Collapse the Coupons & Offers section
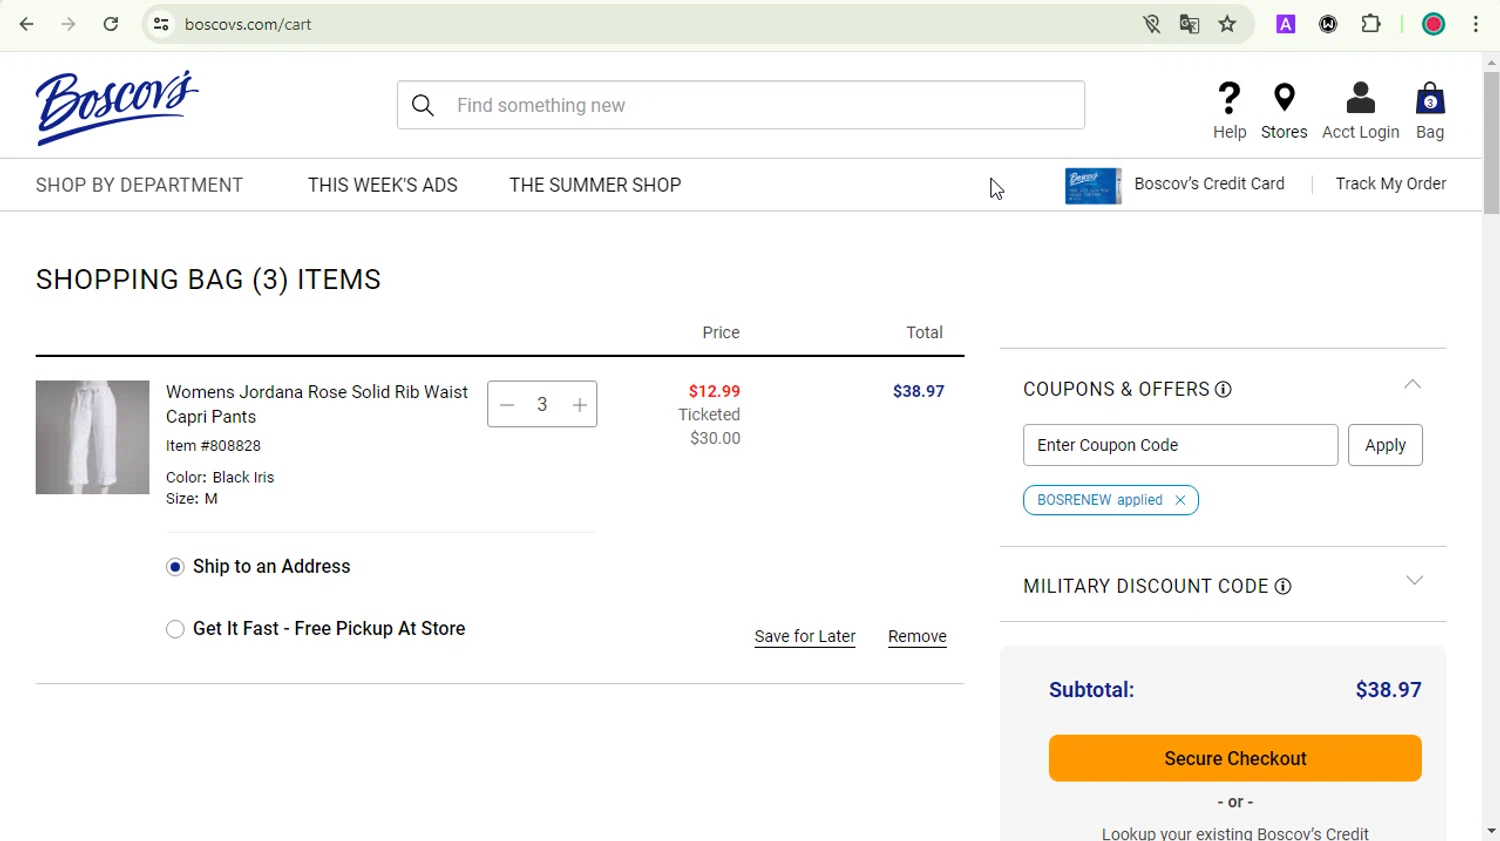This screenshot has height=841, width=1500. (x=1412, y=385)
